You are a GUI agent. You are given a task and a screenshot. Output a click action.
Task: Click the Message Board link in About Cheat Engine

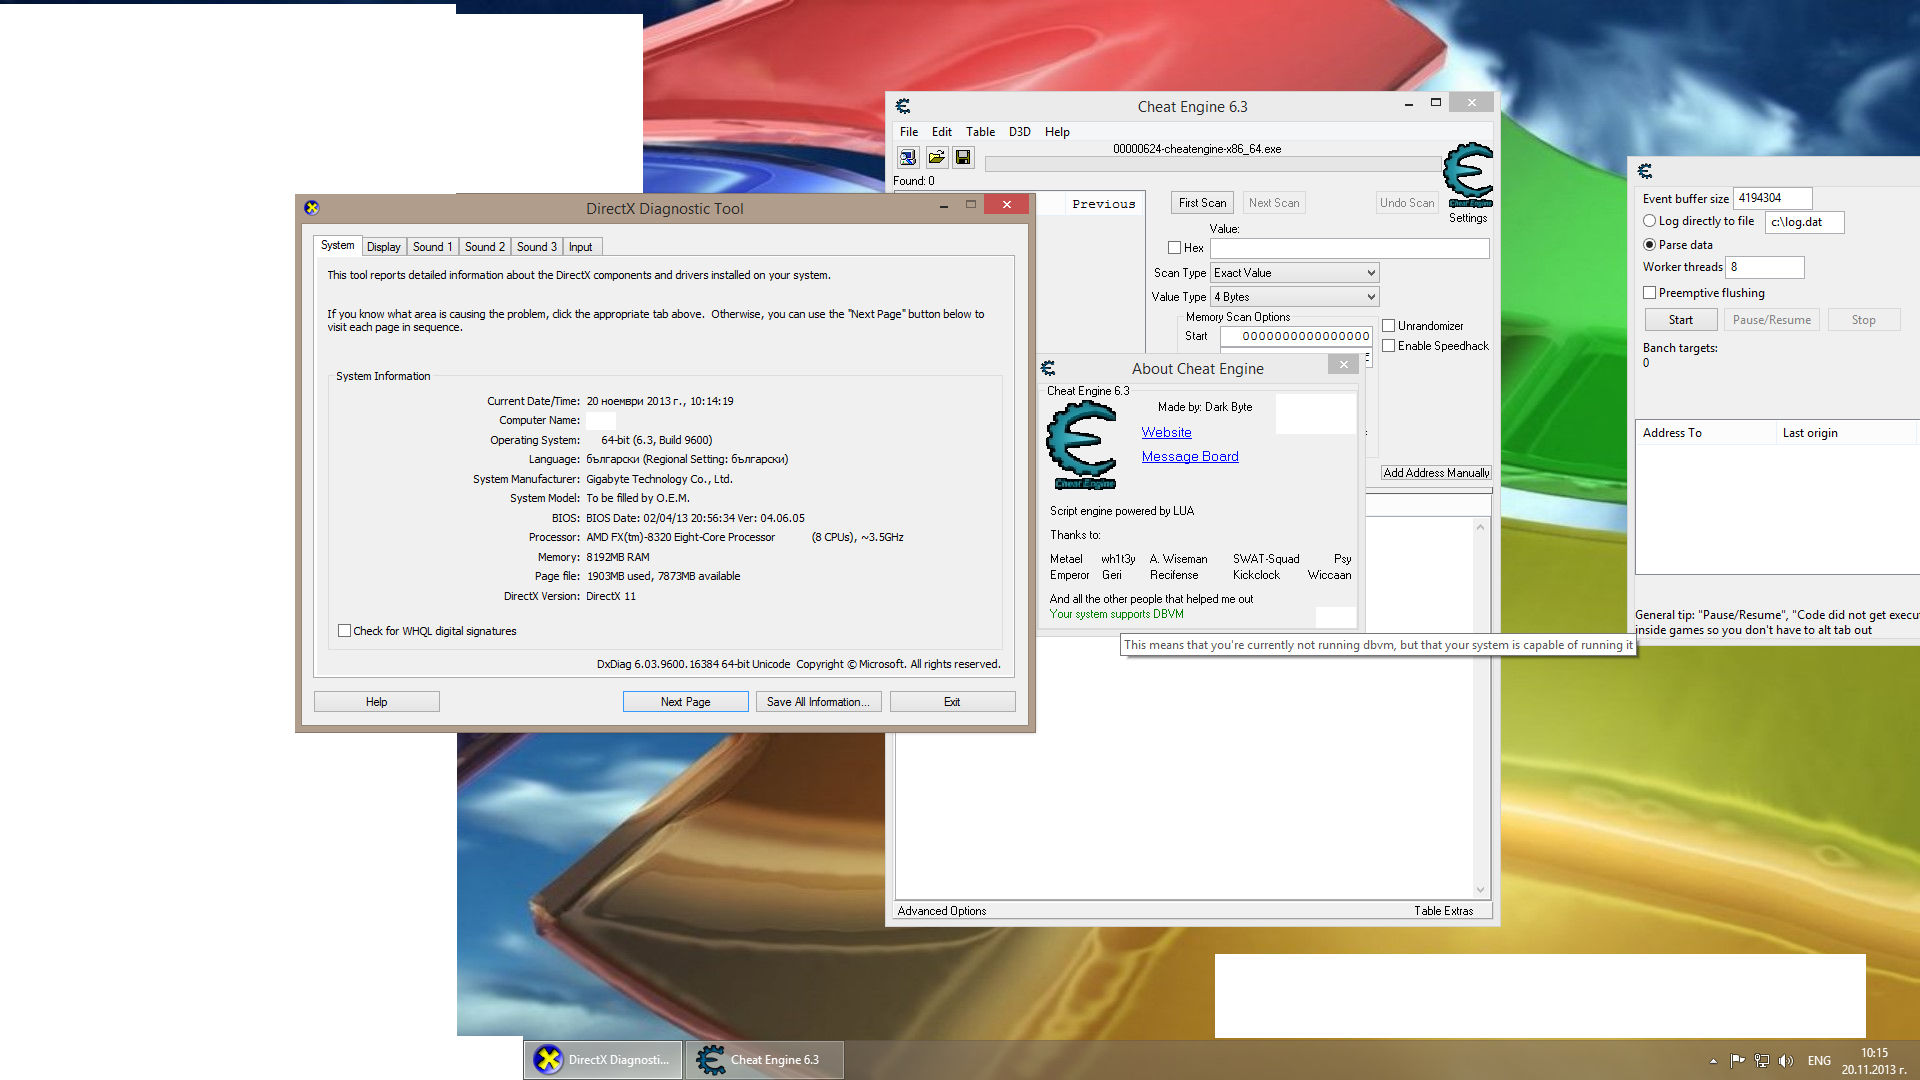[1188, 456]
